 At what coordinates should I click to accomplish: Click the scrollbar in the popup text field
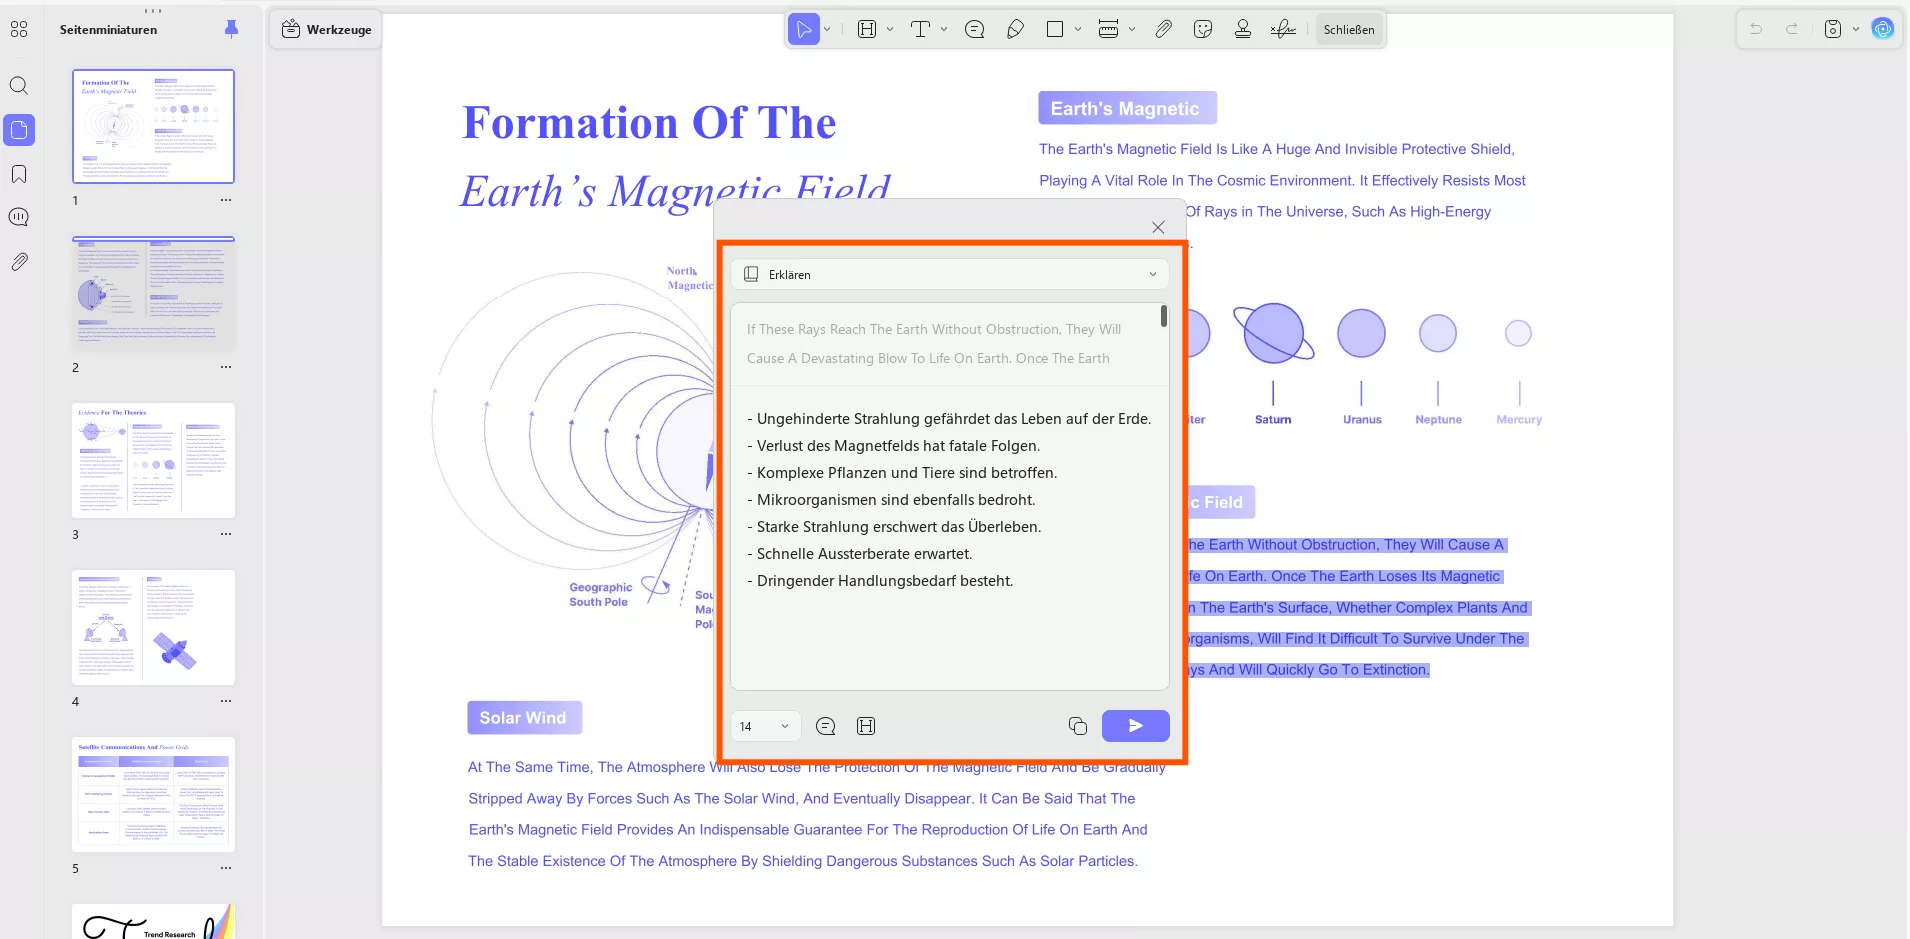click(x=1164, y=316)
